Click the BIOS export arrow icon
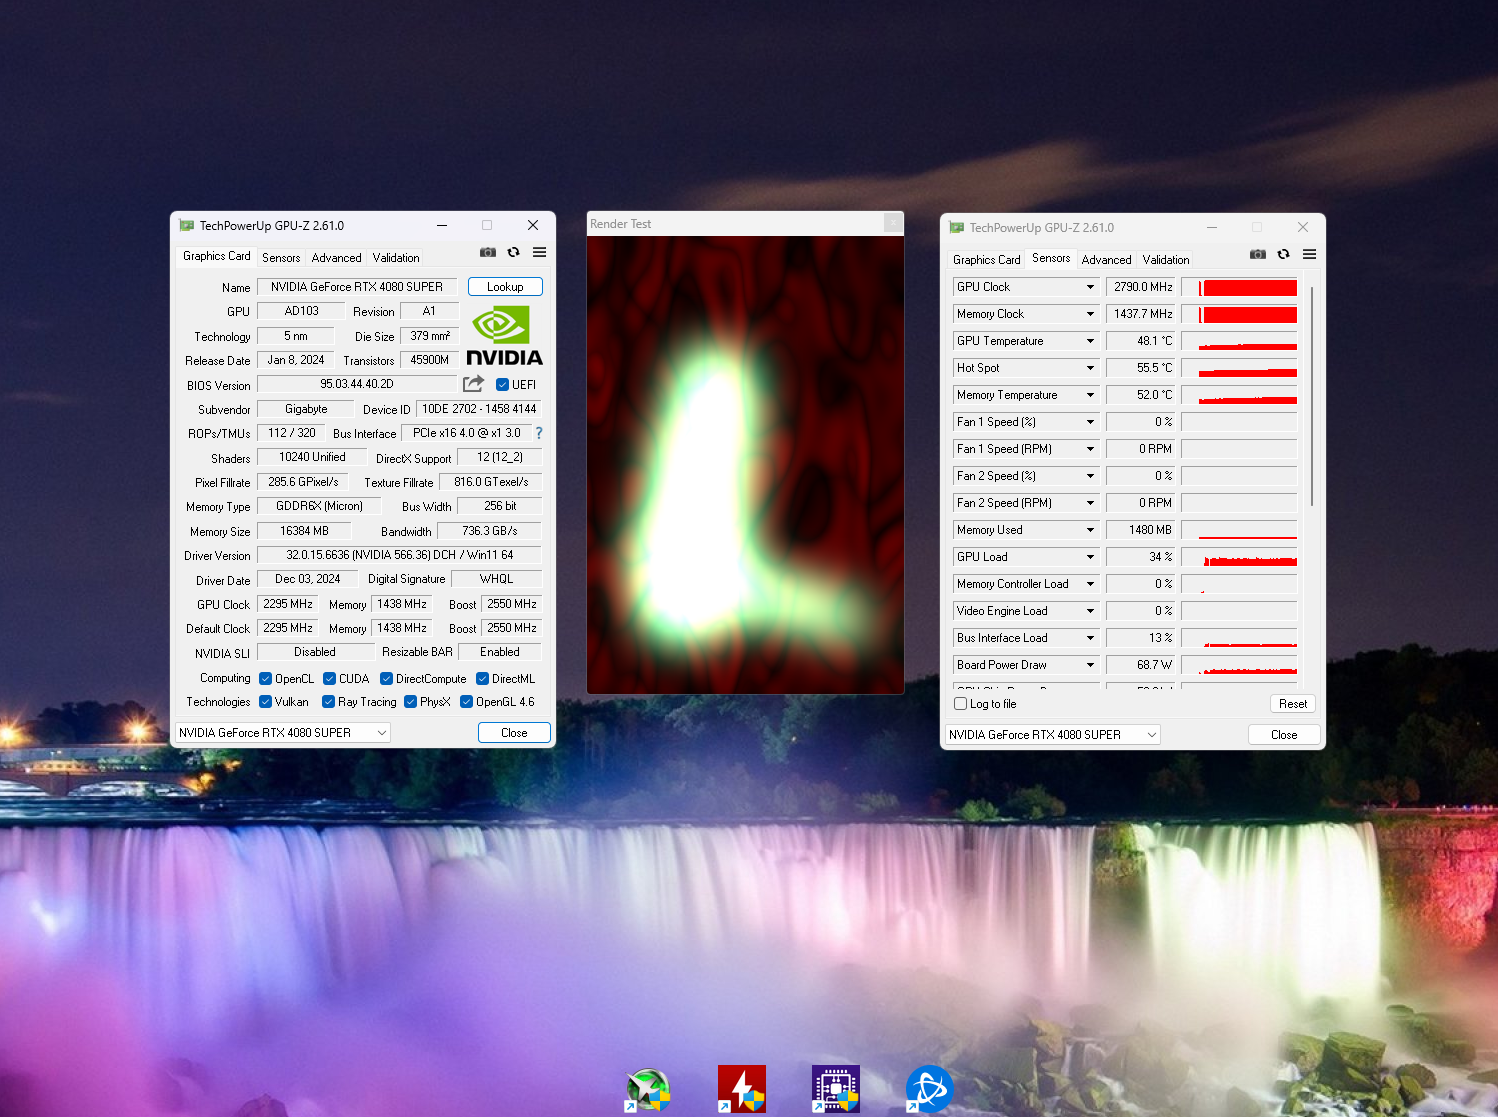This screenshot has width=1498, height=1117. (x=474, y=384)
